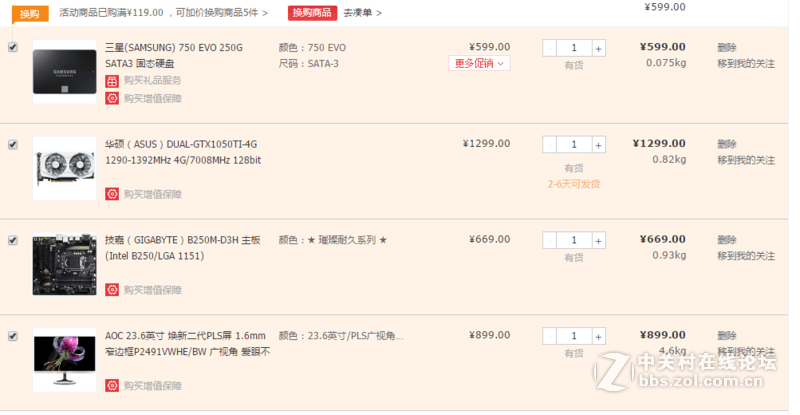Viewport: 800px width, 415px height.
Task: Click the 2-6天可发货 shipping notice
Action: (x=574, y=184)
